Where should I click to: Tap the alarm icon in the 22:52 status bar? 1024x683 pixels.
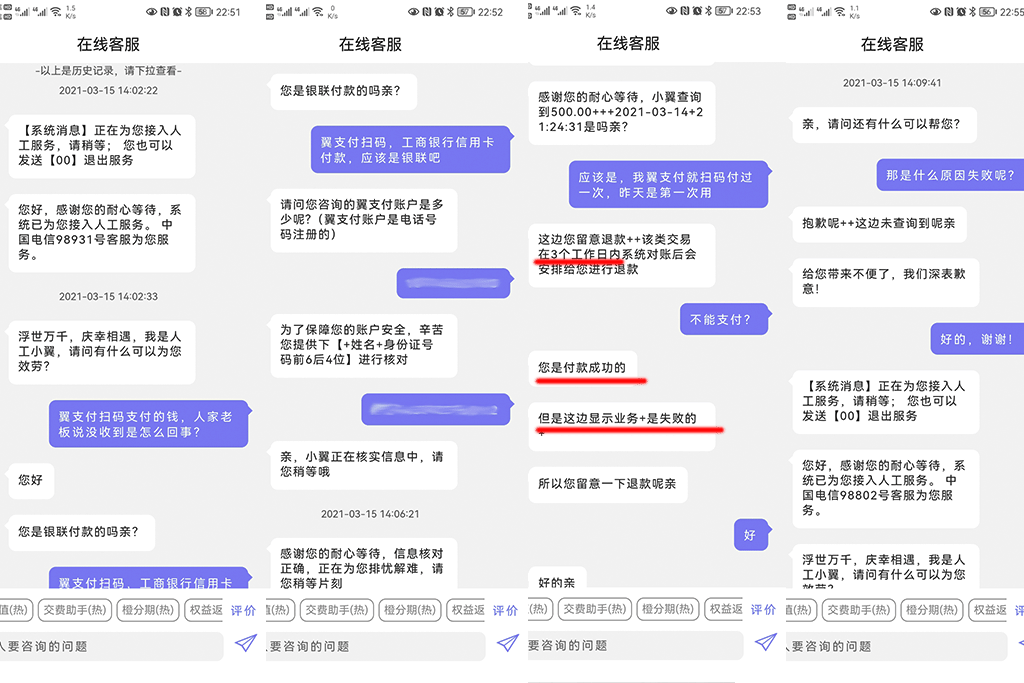tap(439, 12)
